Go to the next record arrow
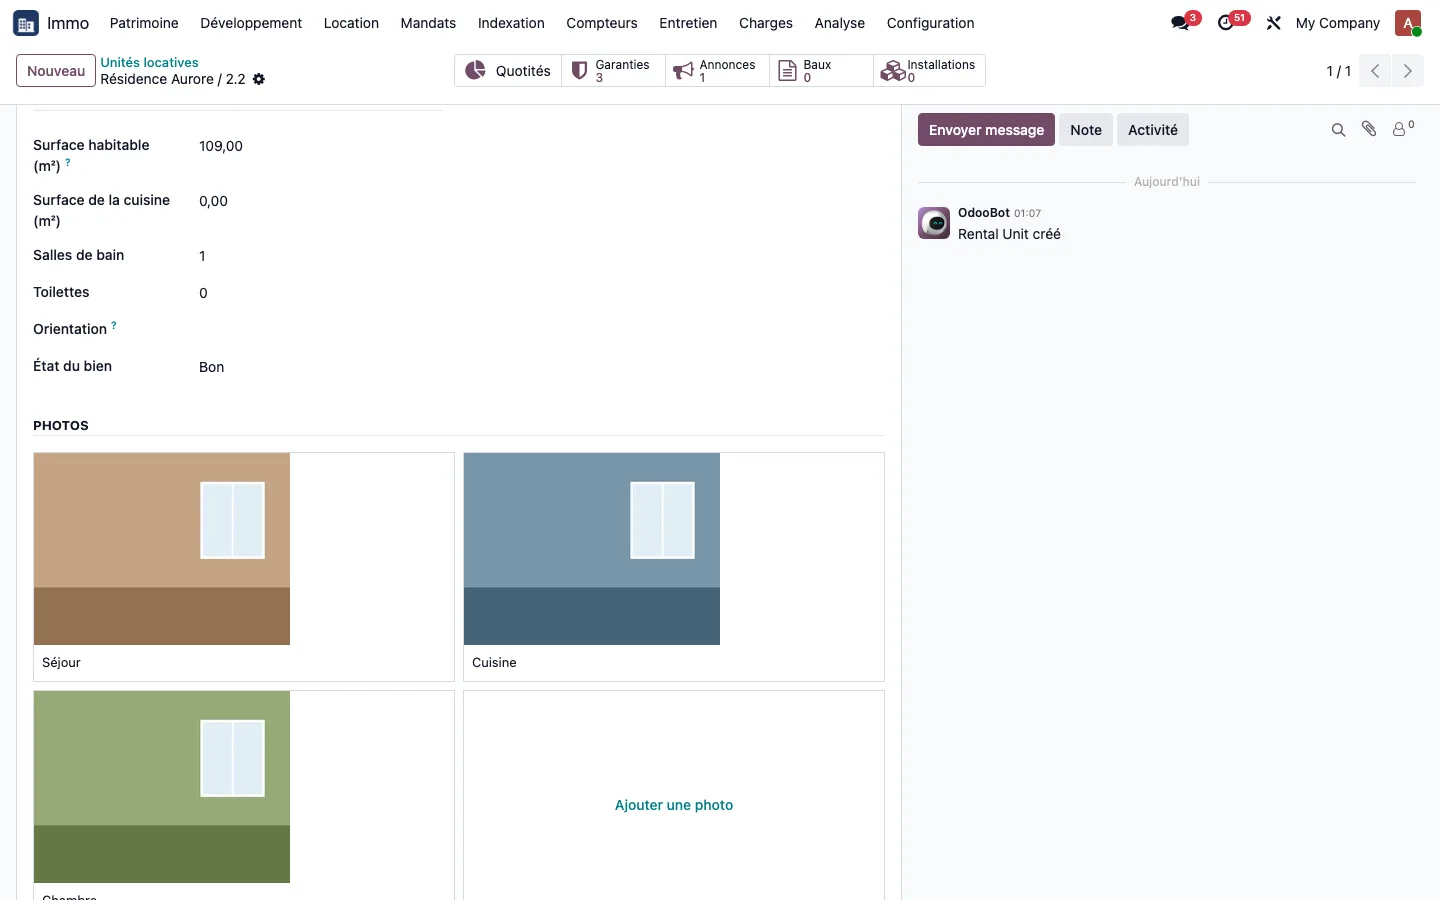This screenshot has width=1440, height=900. (1407, 71)
